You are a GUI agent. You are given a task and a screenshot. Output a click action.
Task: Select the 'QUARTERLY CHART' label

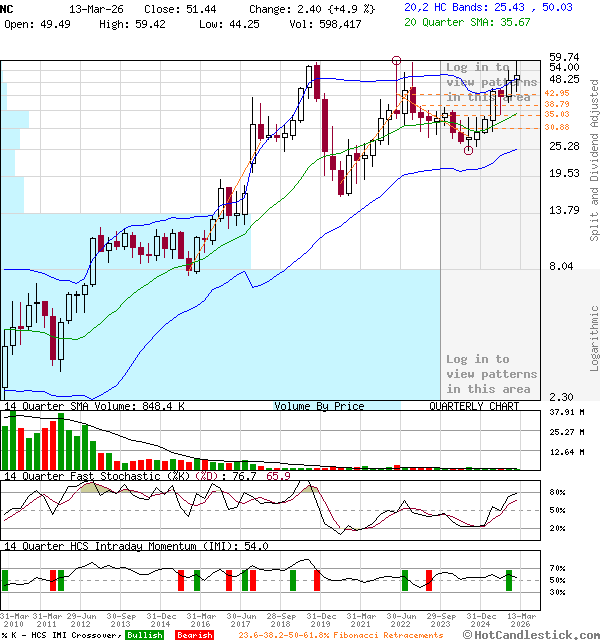pyautogui.click(x=474, y=406)
